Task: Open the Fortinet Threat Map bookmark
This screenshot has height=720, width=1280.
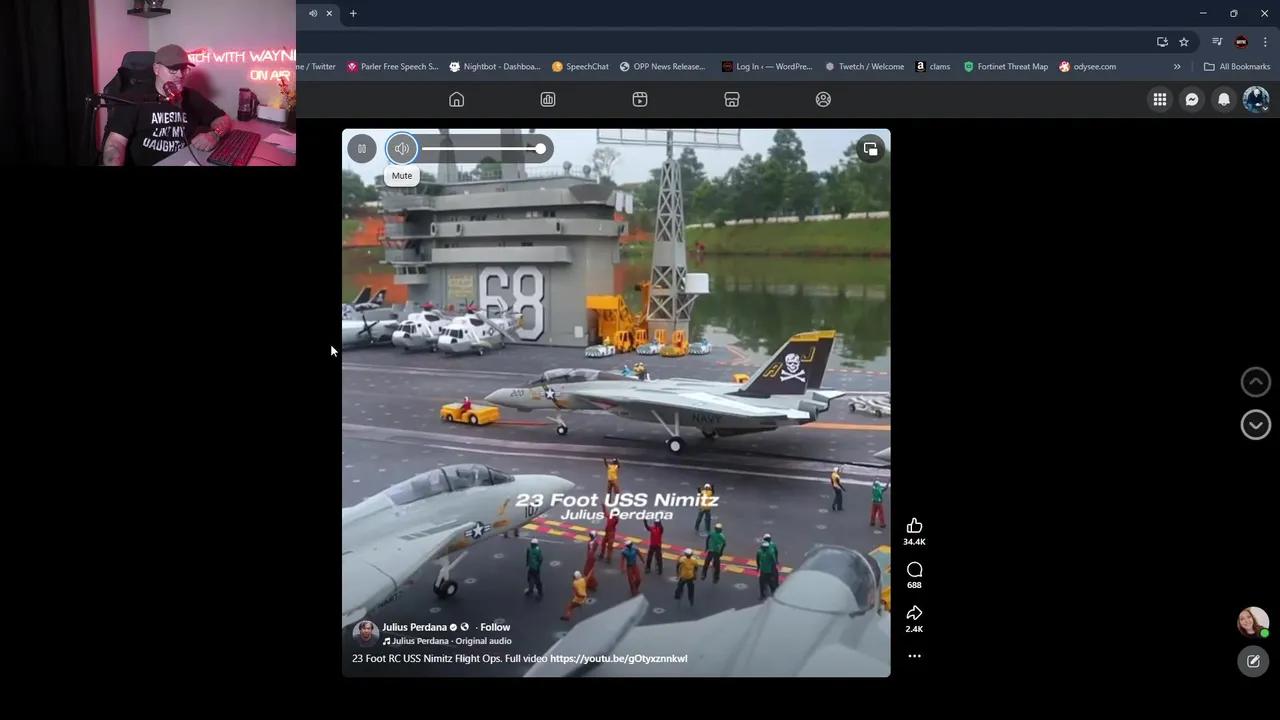Action: tap(1006, 67)
